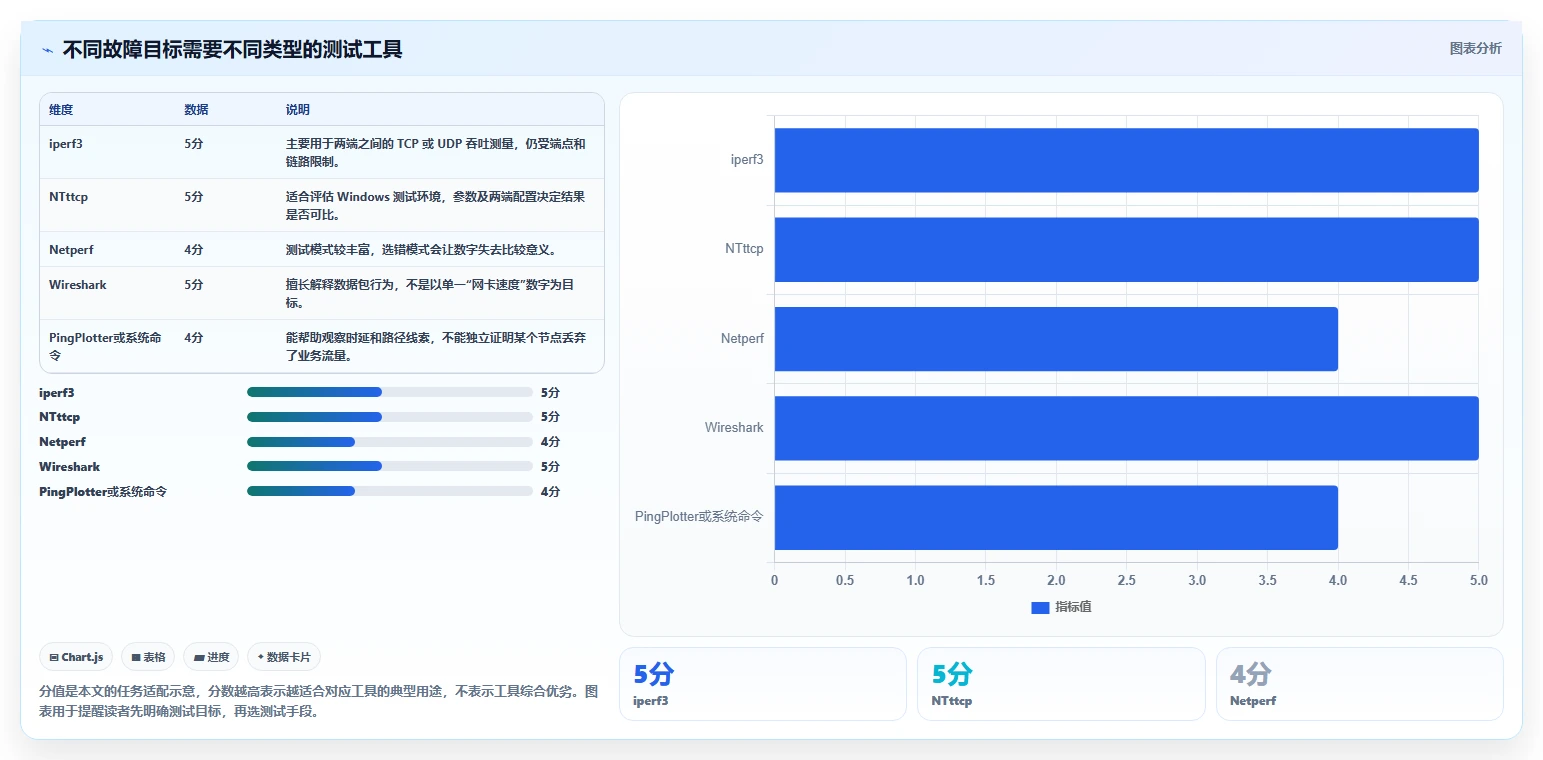The height and width of the screenshot is (760, 1543).
Task: Click the 维度 column header
Action: [x=61, y=110]
